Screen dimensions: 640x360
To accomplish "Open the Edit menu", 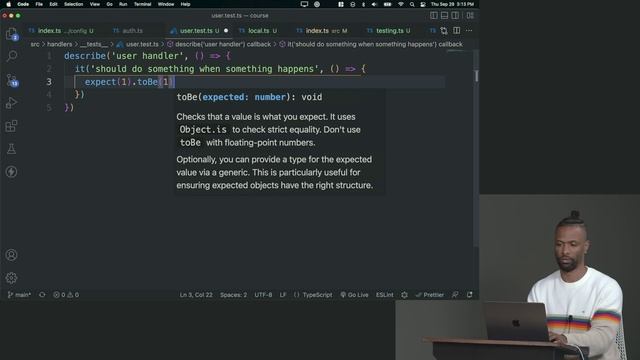I will (53, 4).
